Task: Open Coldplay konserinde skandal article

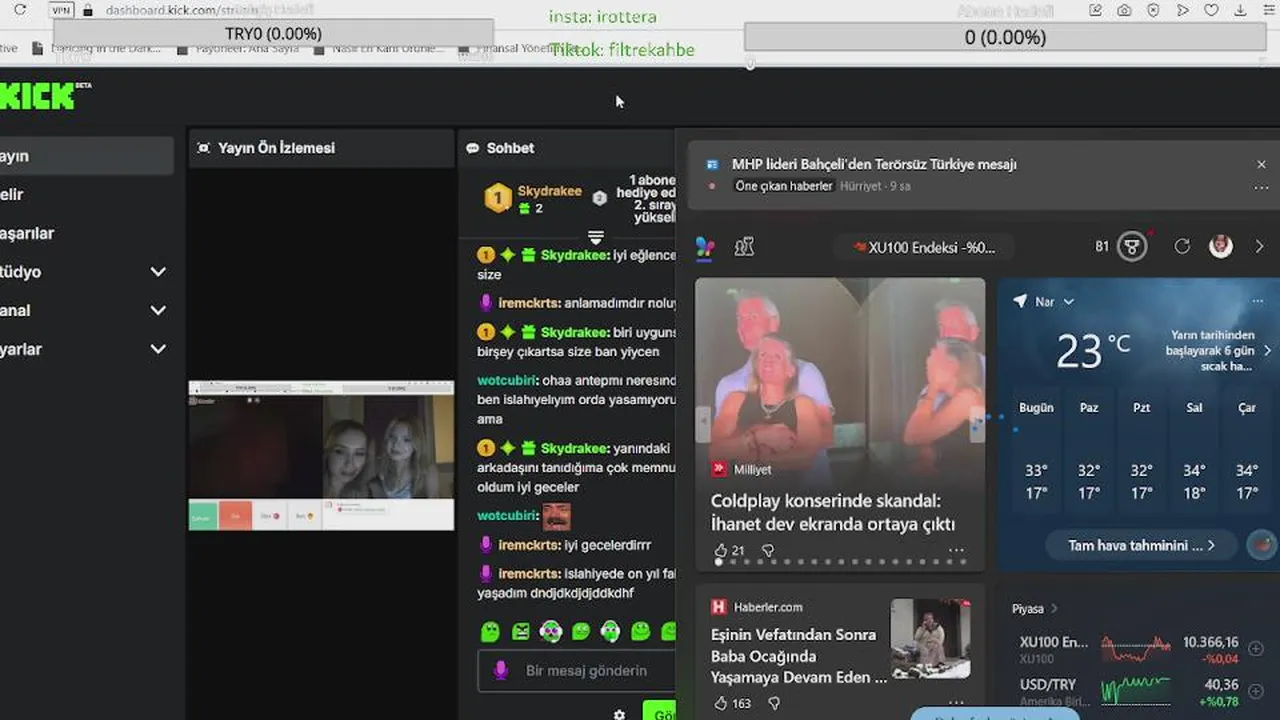Action: pos(833,512)
